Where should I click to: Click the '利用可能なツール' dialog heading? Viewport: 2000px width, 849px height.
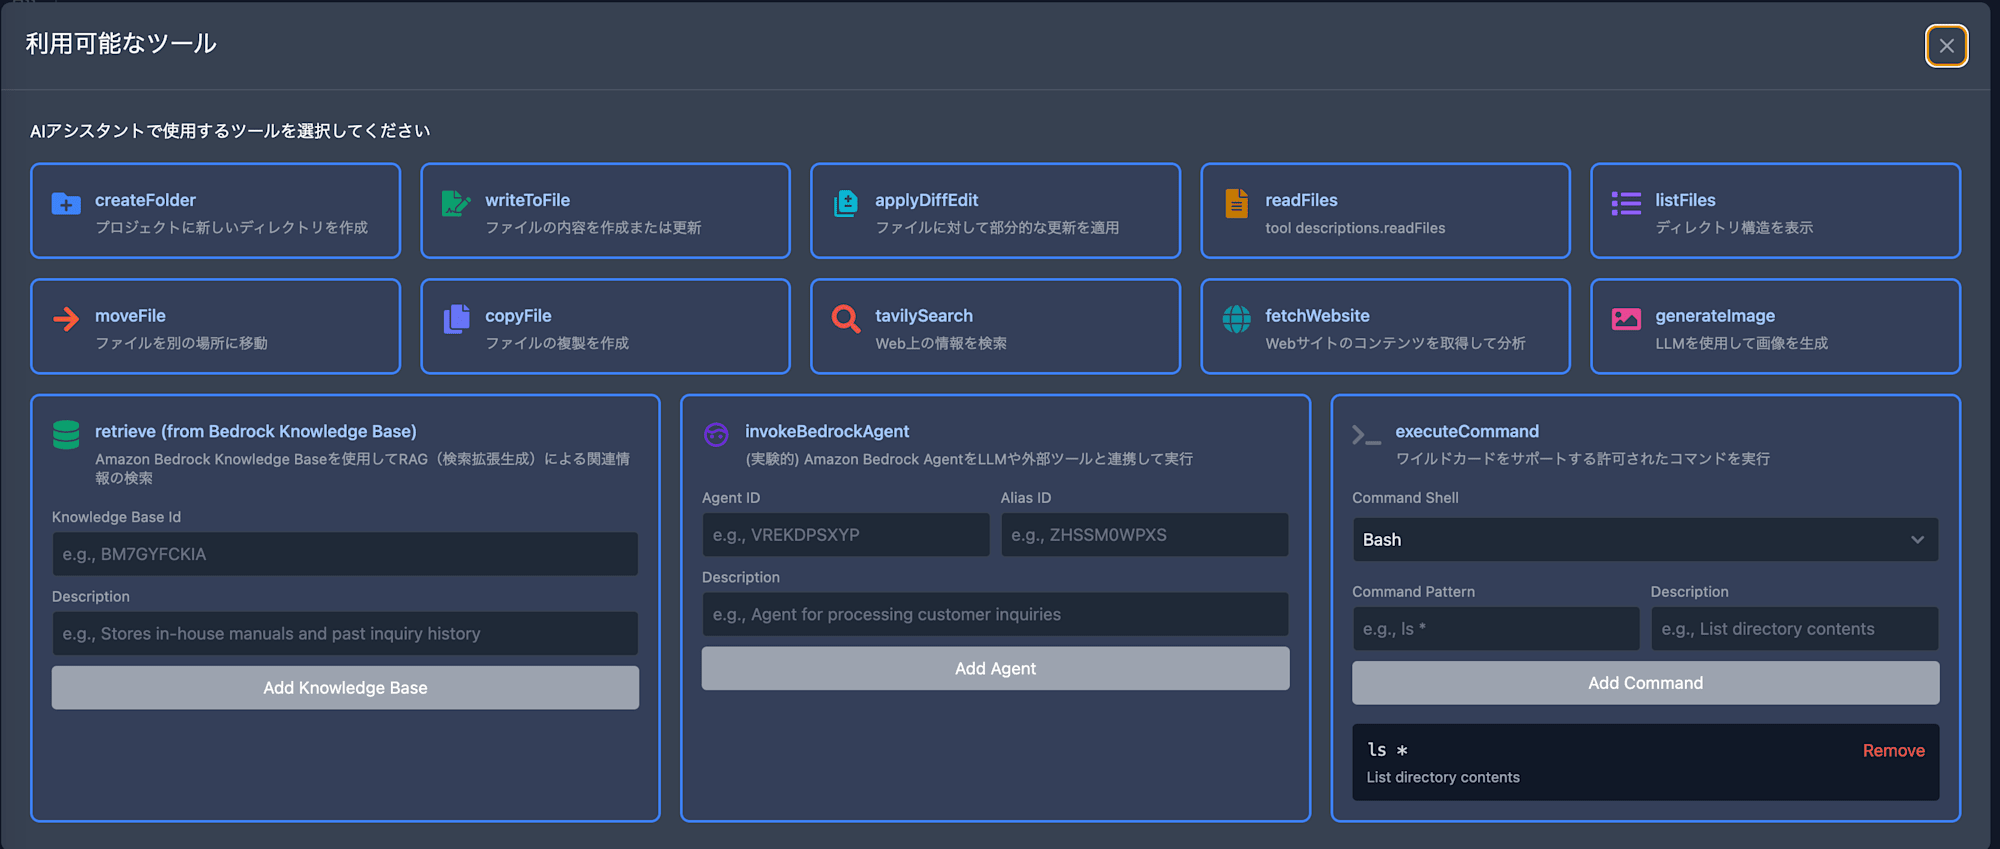pos(121,43)
